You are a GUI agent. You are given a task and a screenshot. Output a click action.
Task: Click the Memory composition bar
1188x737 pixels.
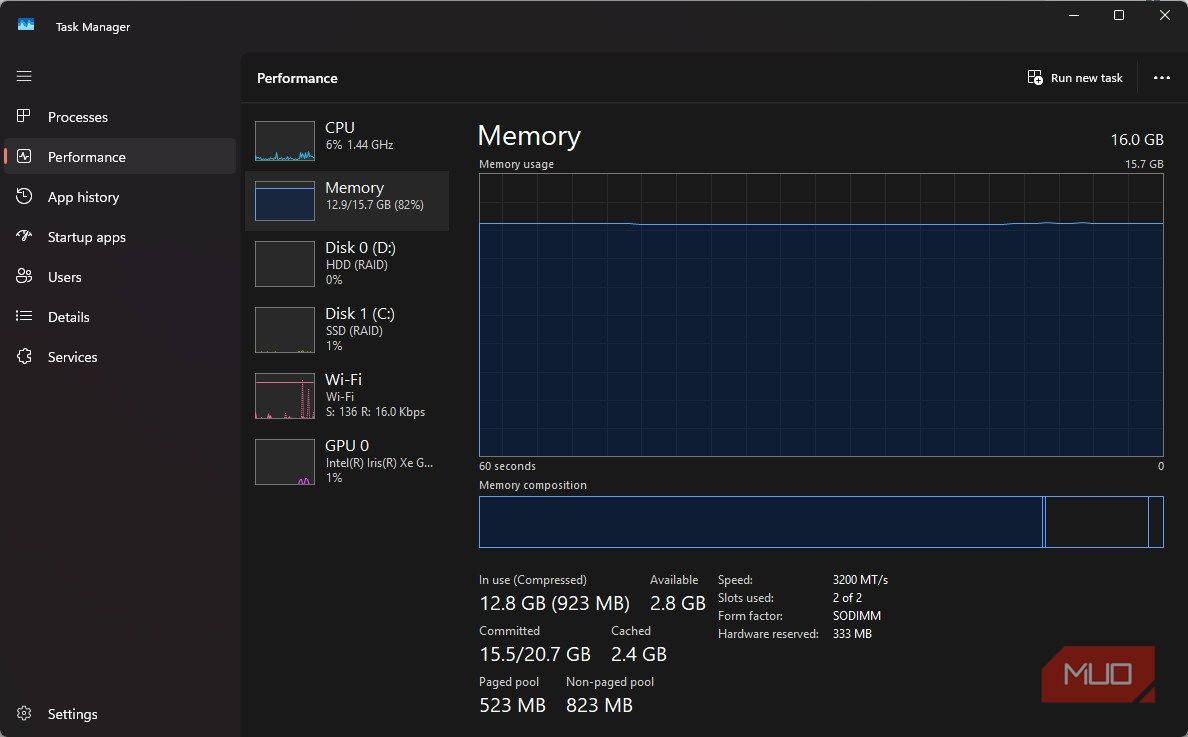pos(821,522)
